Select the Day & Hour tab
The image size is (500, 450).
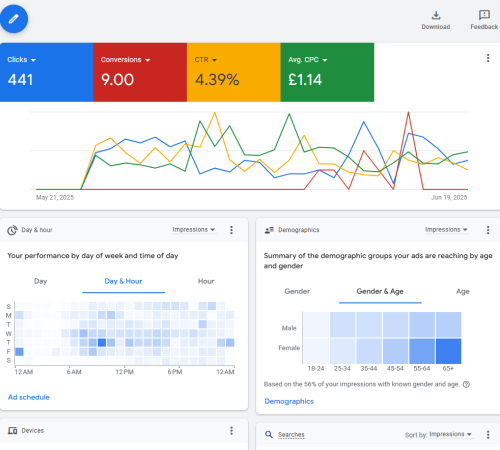123,281
